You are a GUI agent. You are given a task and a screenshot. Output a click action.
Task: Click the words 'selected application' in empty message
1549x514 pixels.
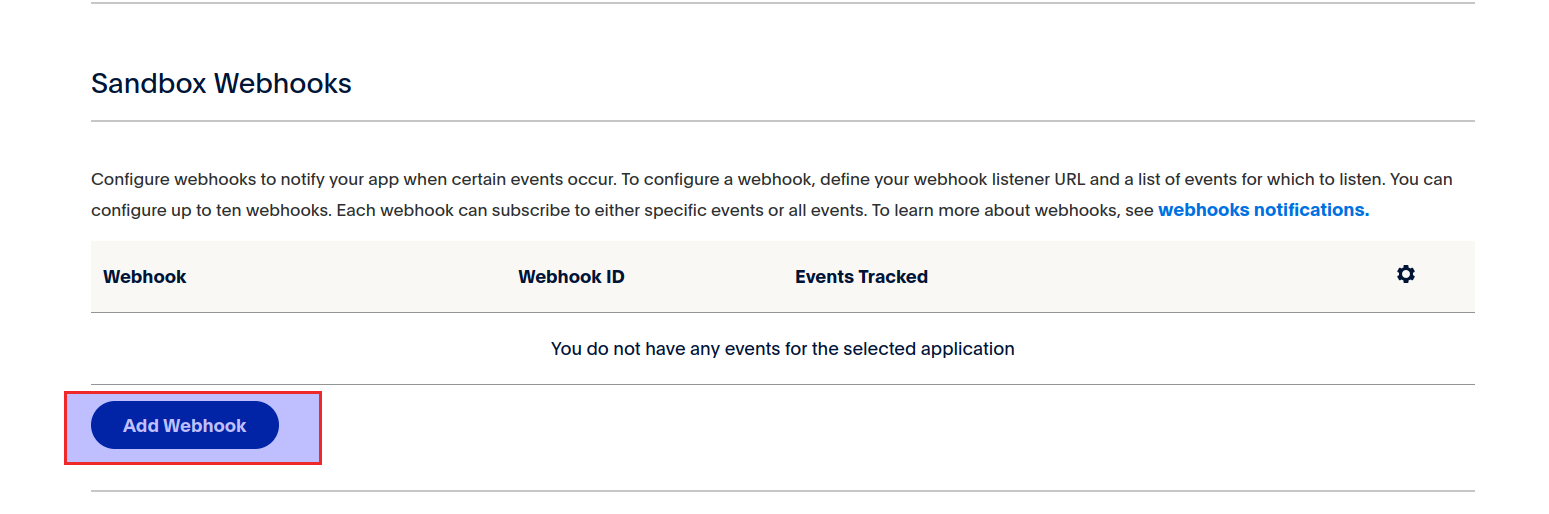click(928, 349)
